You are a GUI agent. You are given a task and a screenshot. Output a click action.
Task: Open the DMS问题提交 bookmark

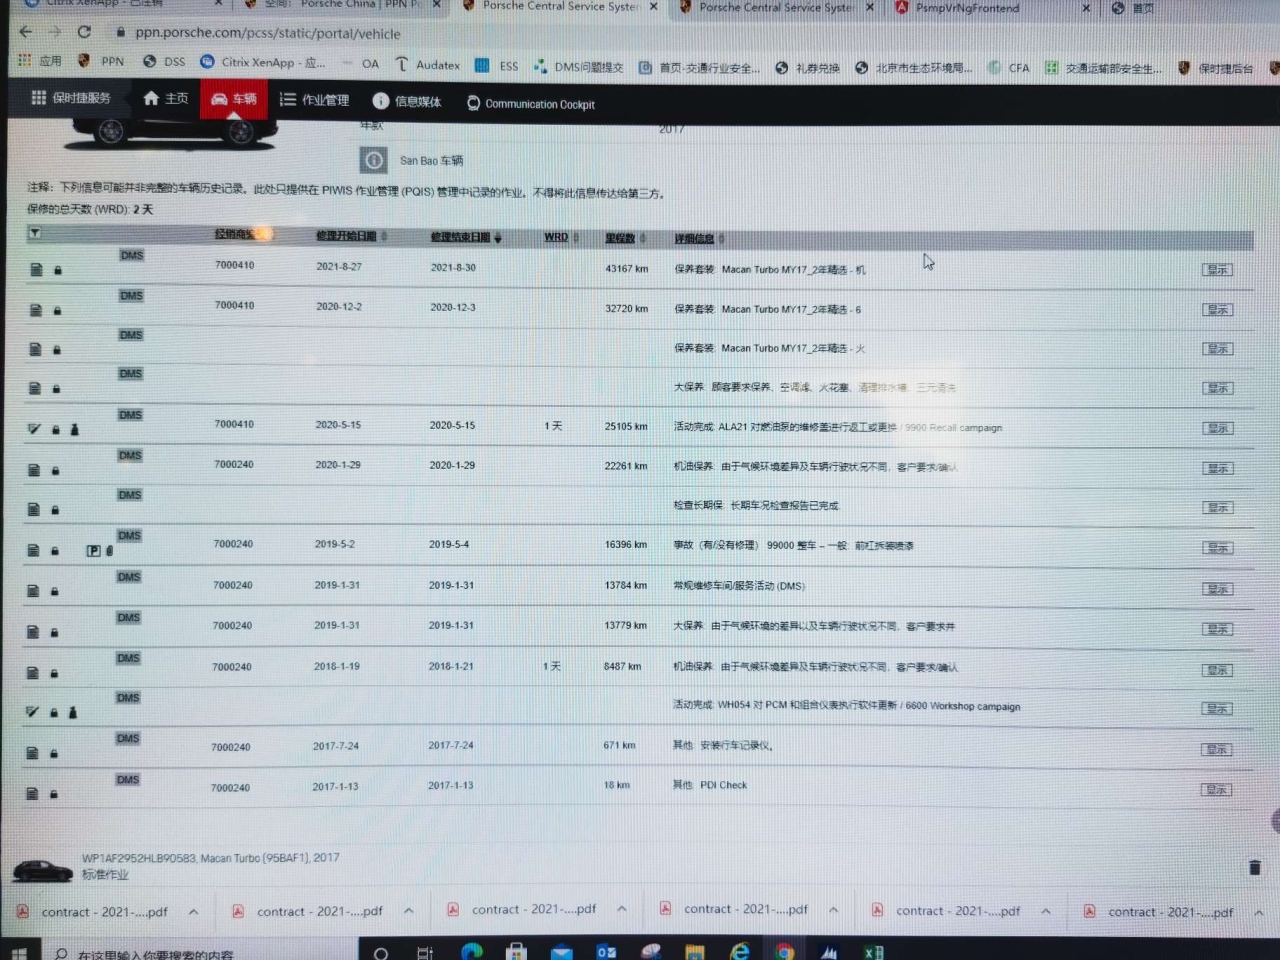pyautogui.click(x=578, y=67)
